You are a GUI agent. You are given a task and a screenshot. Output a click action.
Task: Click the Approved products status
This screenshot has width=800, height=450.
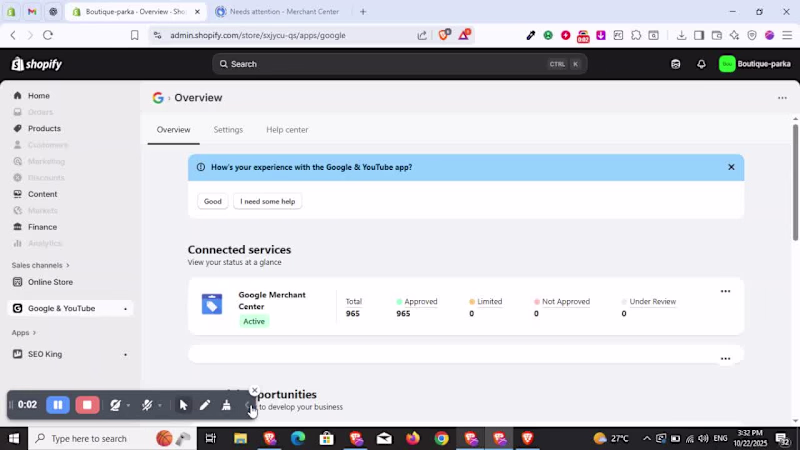[x=417, y=302]
